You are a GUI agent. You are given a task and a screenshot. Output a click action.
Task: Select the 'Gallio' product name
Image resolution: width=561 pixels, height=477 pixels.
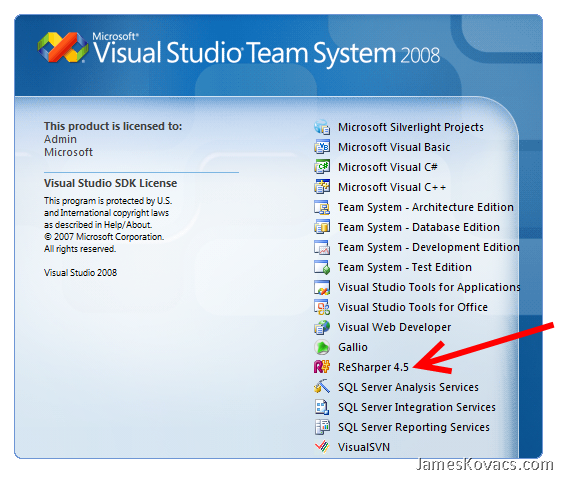pos(353,347)
